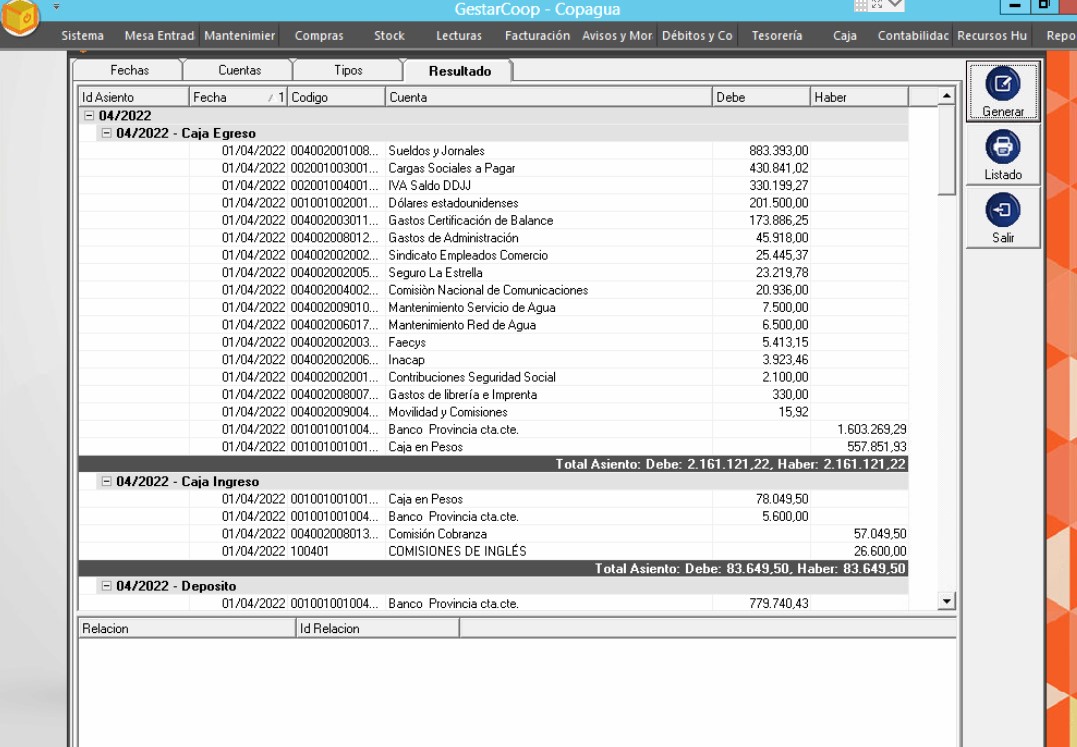Screen dimensions: 1077x747
Task: Open the Facturación menu
Action: 537,36
